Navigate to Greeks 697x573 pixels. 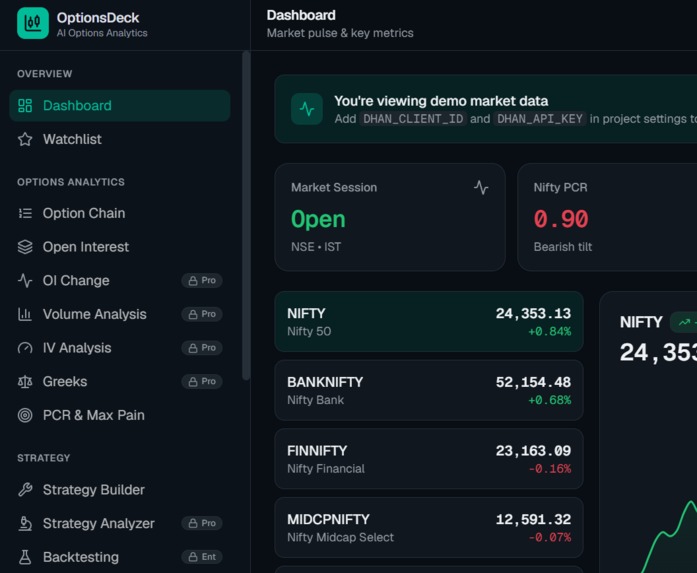click(x=120, y=381)
